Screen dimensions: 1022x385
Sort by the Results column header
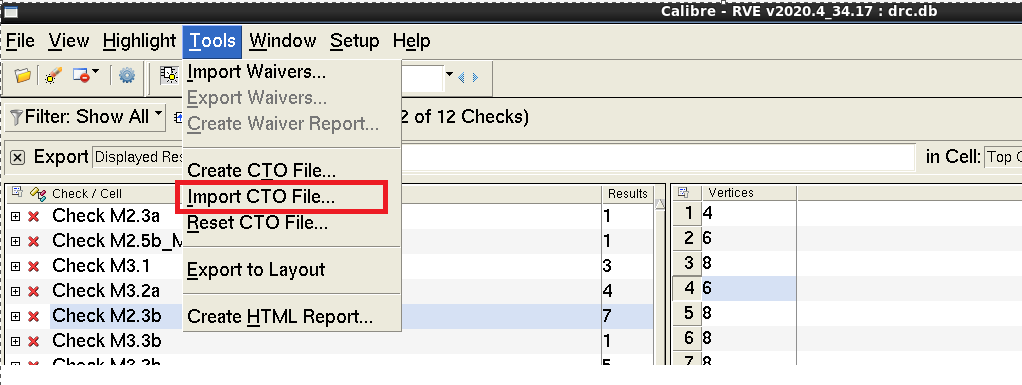627,193
